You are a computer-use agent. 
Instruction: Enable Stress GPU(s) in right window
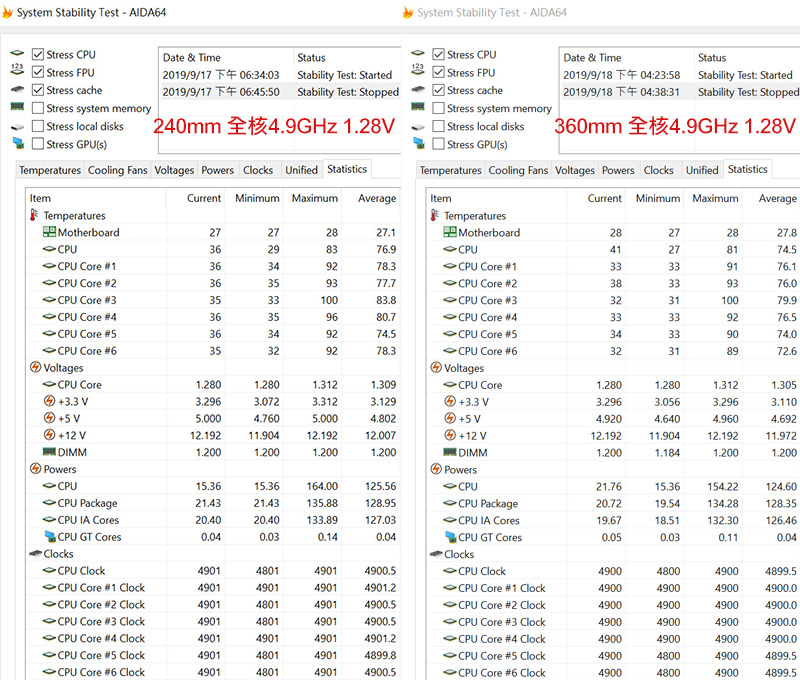pos(438,144)
